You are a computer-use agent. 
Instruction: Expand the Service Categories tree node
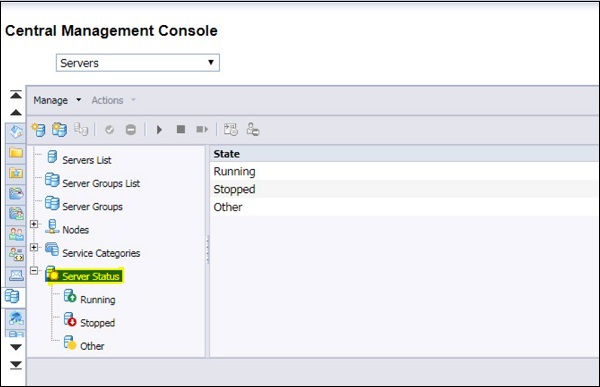click(x=34, y=247)
